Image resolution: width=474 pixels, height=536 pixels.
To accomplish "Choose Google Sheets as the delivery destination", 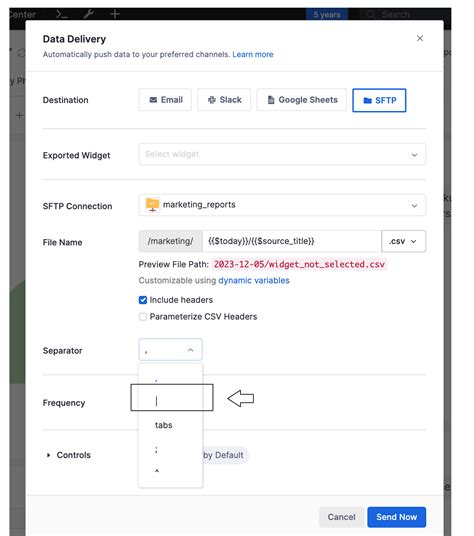I will [301, 100].
